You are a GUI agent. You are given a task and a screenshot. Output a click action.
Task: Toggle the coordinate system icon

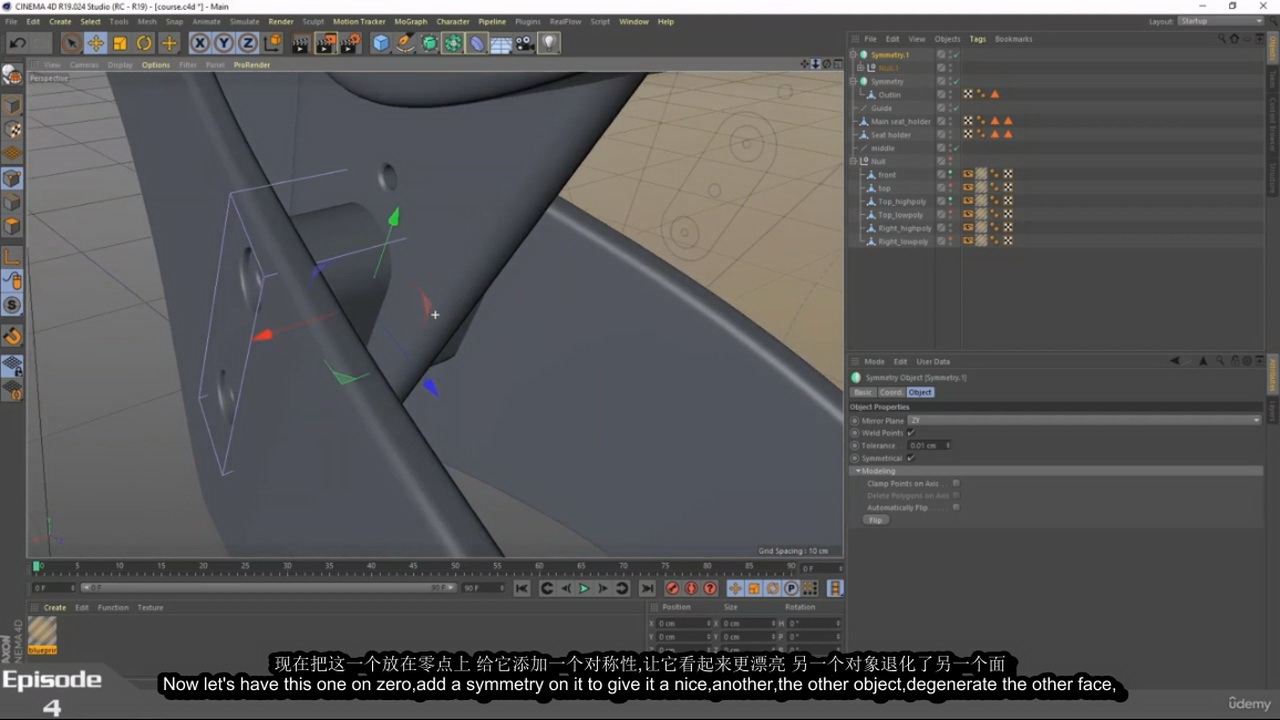pos(272,43)
